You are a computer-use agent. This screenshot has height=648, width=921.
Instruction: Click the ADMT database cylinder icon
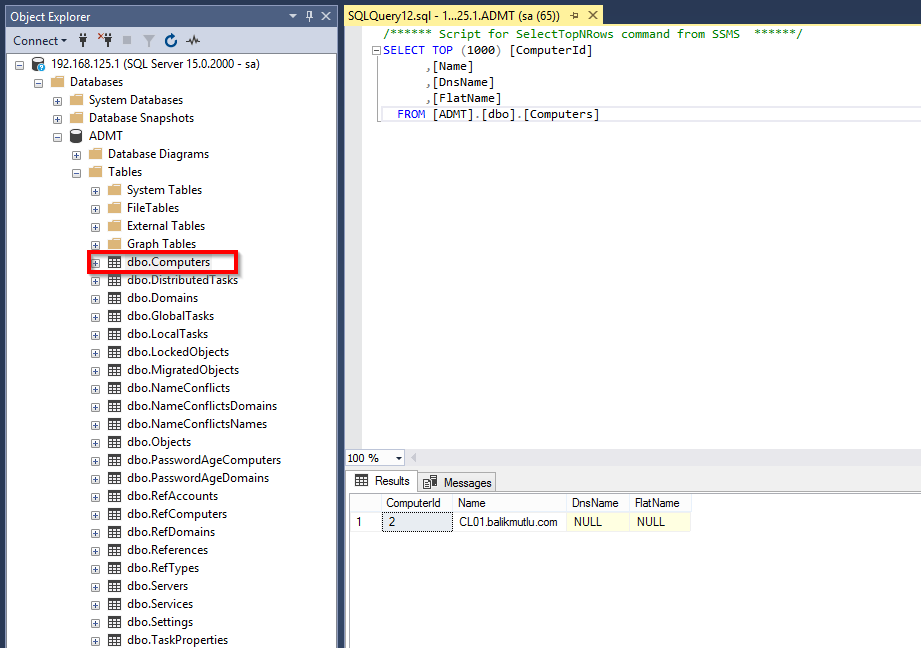76,136
